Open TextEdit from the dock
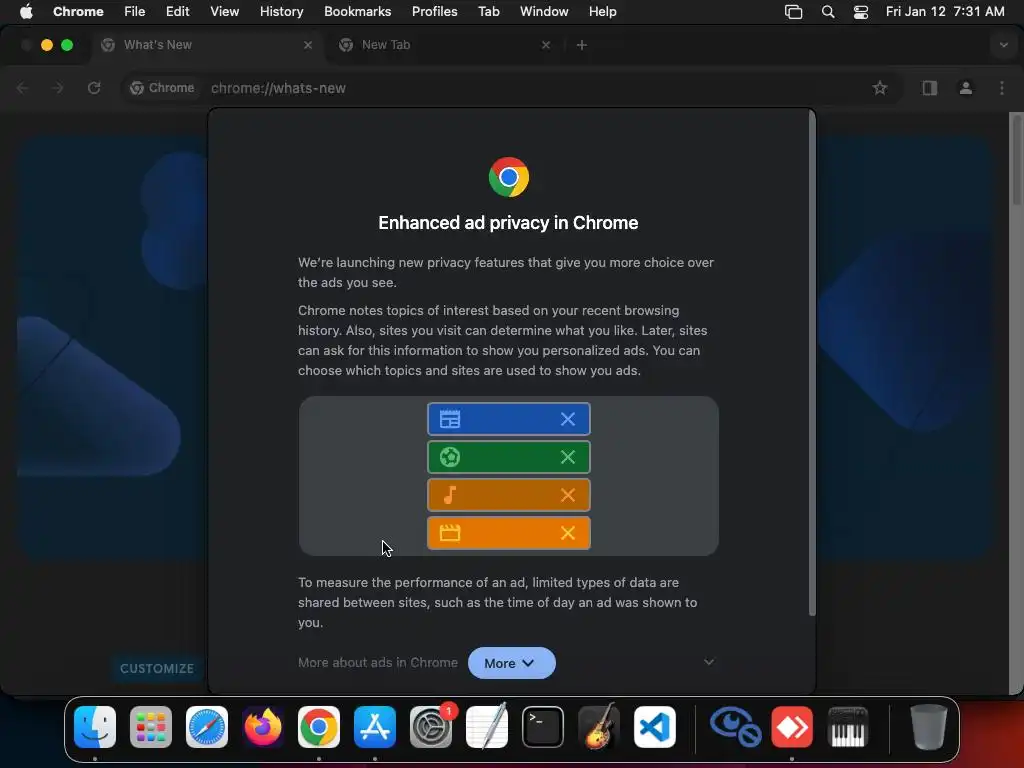The image size is (1024, 768). point(487,727)
